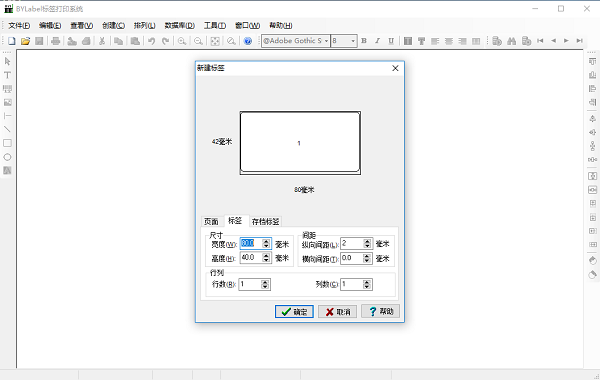Switch to the 存档标签 tab

[266, 222]
